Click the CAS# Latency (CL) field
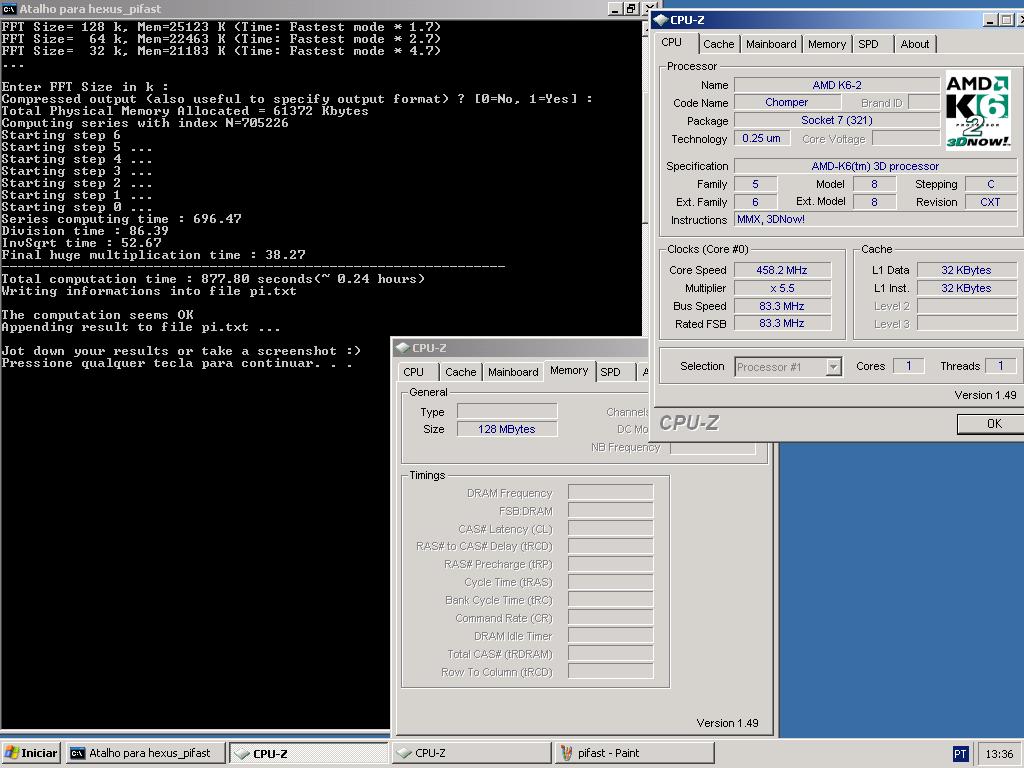Viewport: 1024px width, 768px height. pos(611,528)
